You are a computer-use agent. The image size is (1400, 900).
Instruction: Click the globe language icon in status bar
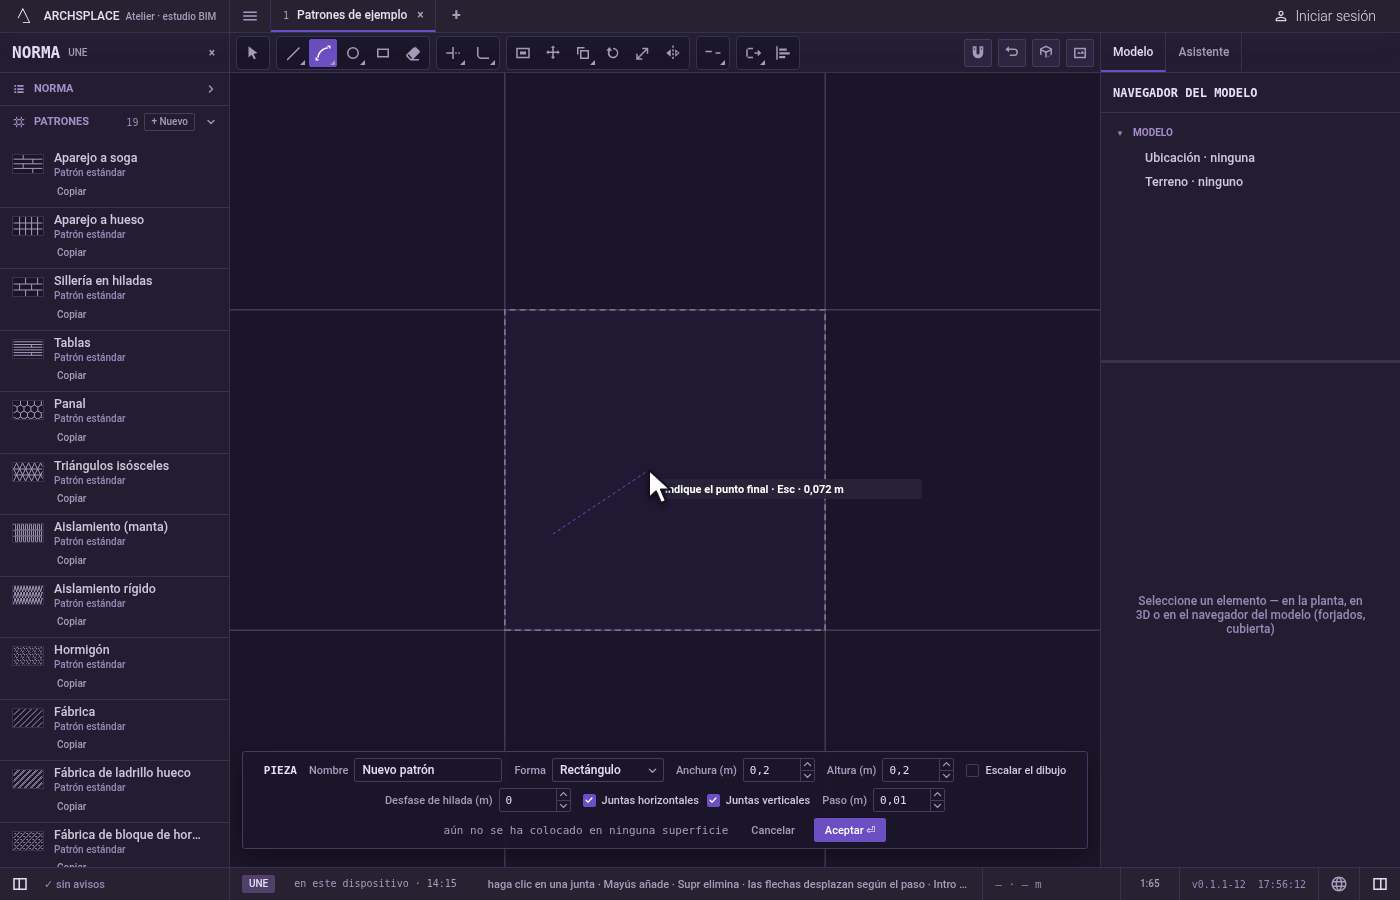pyautogui.click(x=1339, y=884)
